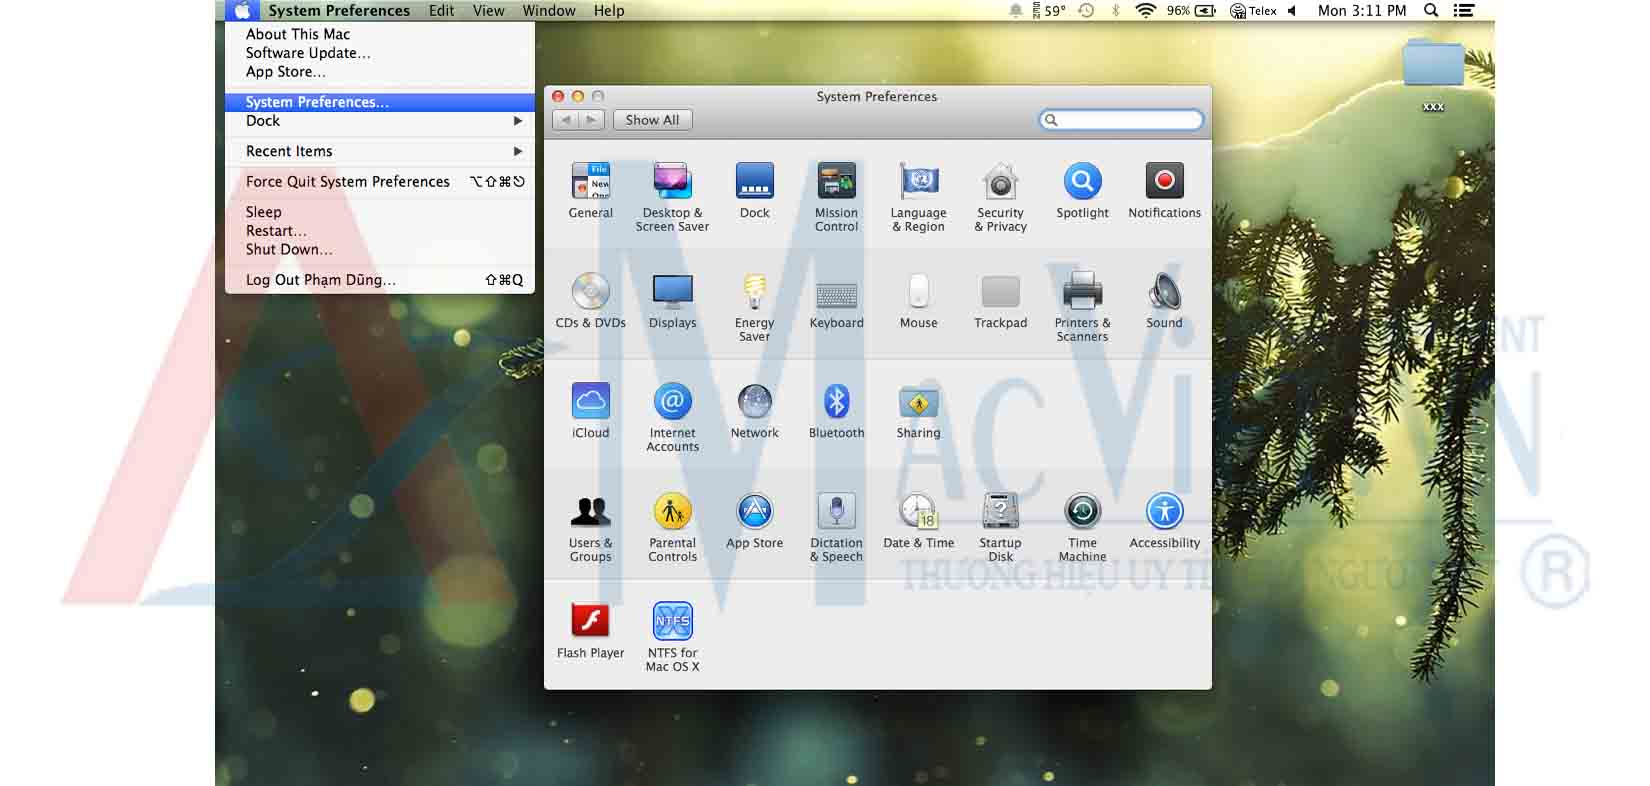Open Accessibility preferences
Screen dimensions: 1650x786
[1164, 521]
